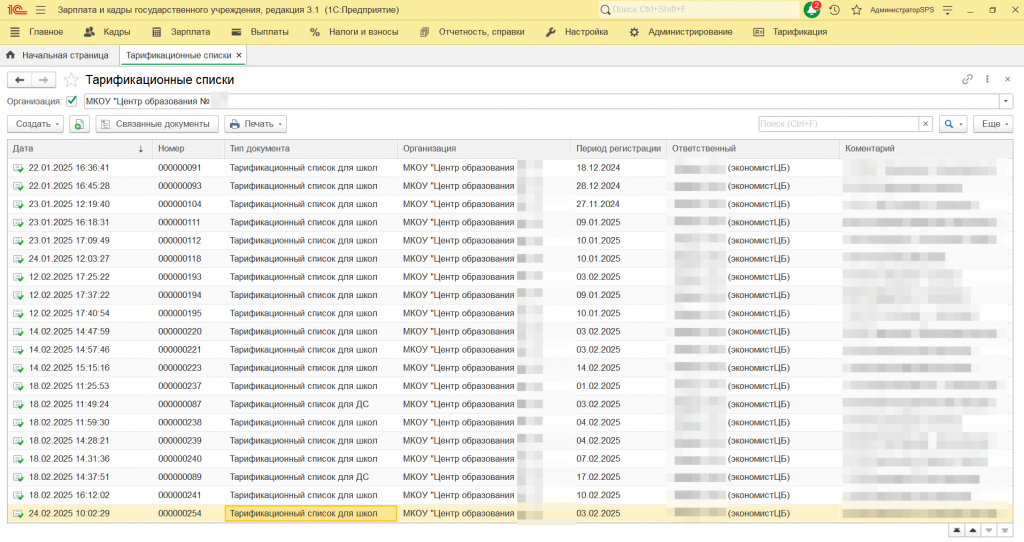Focus the list search field Поиск (Ctrl+F)

tap(839, 124)
